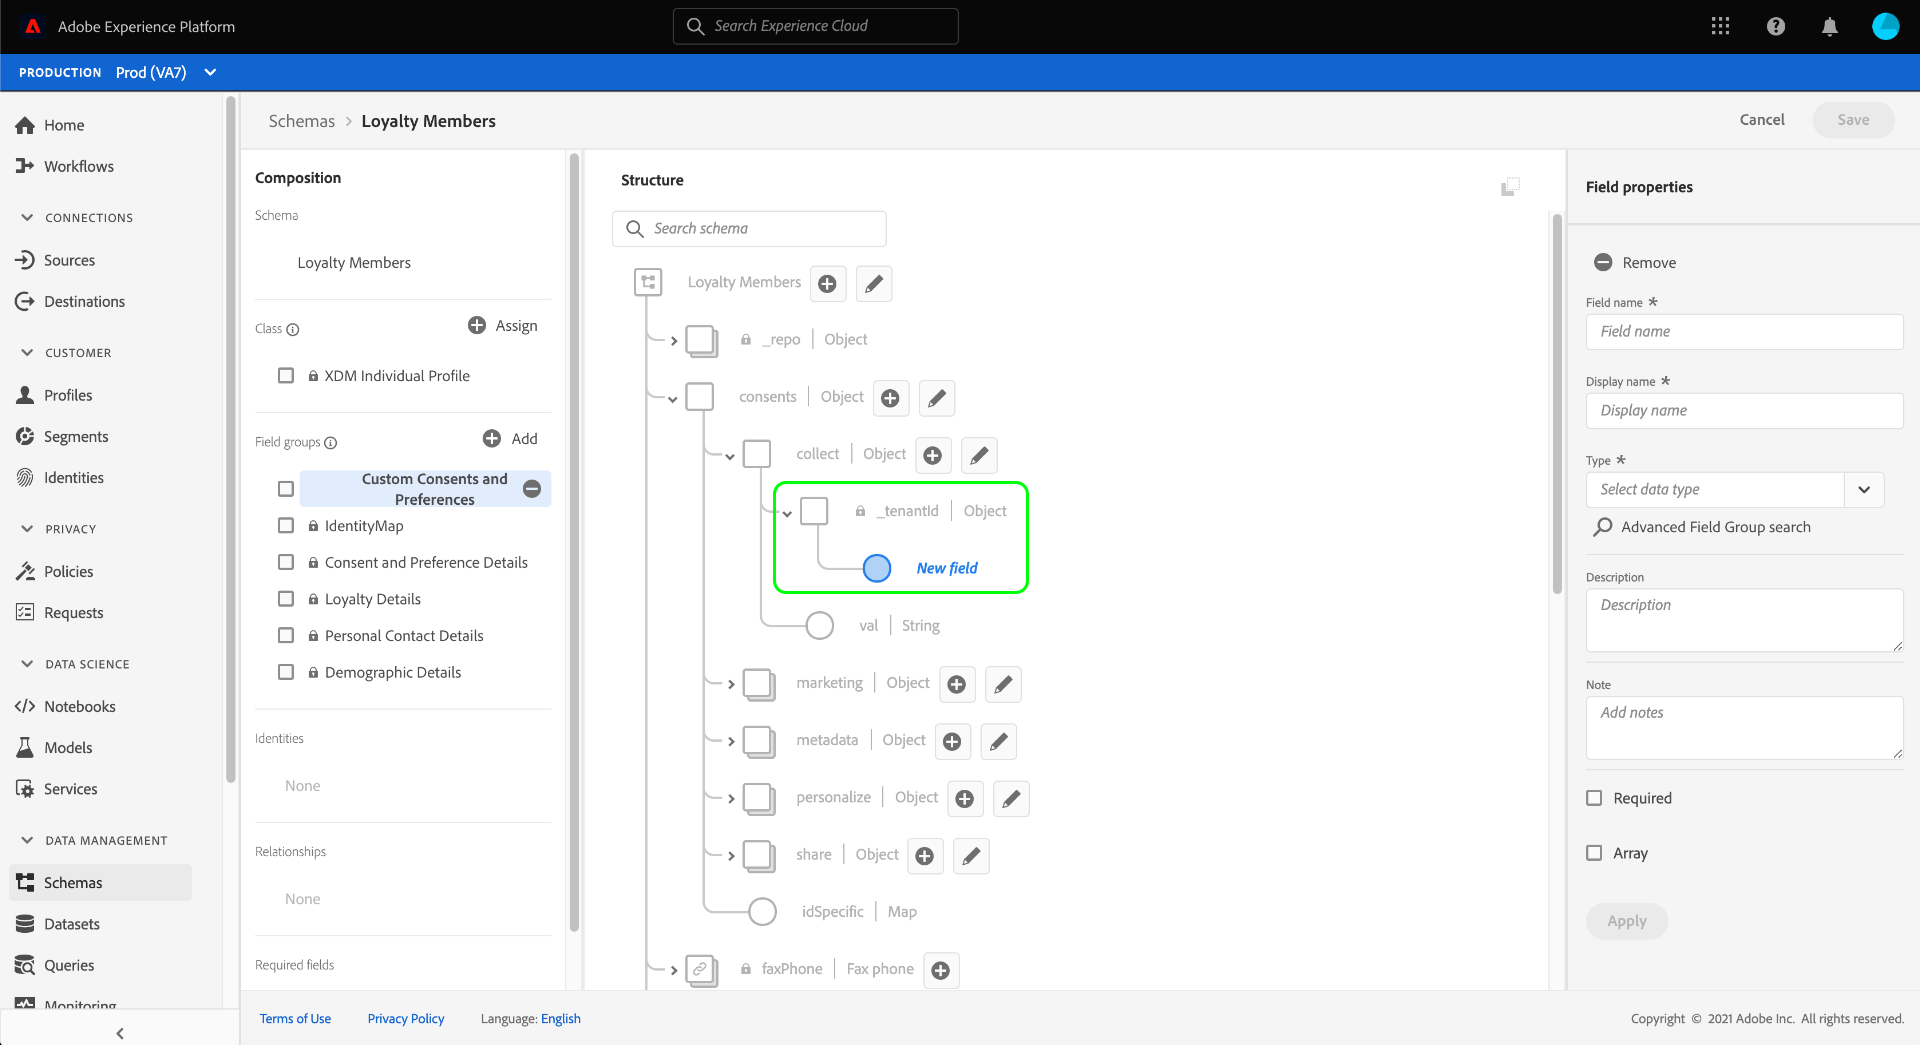This screenshot has width=1920, height=1045.
Task: Open the notifications bell
Action: [1830, 27]
